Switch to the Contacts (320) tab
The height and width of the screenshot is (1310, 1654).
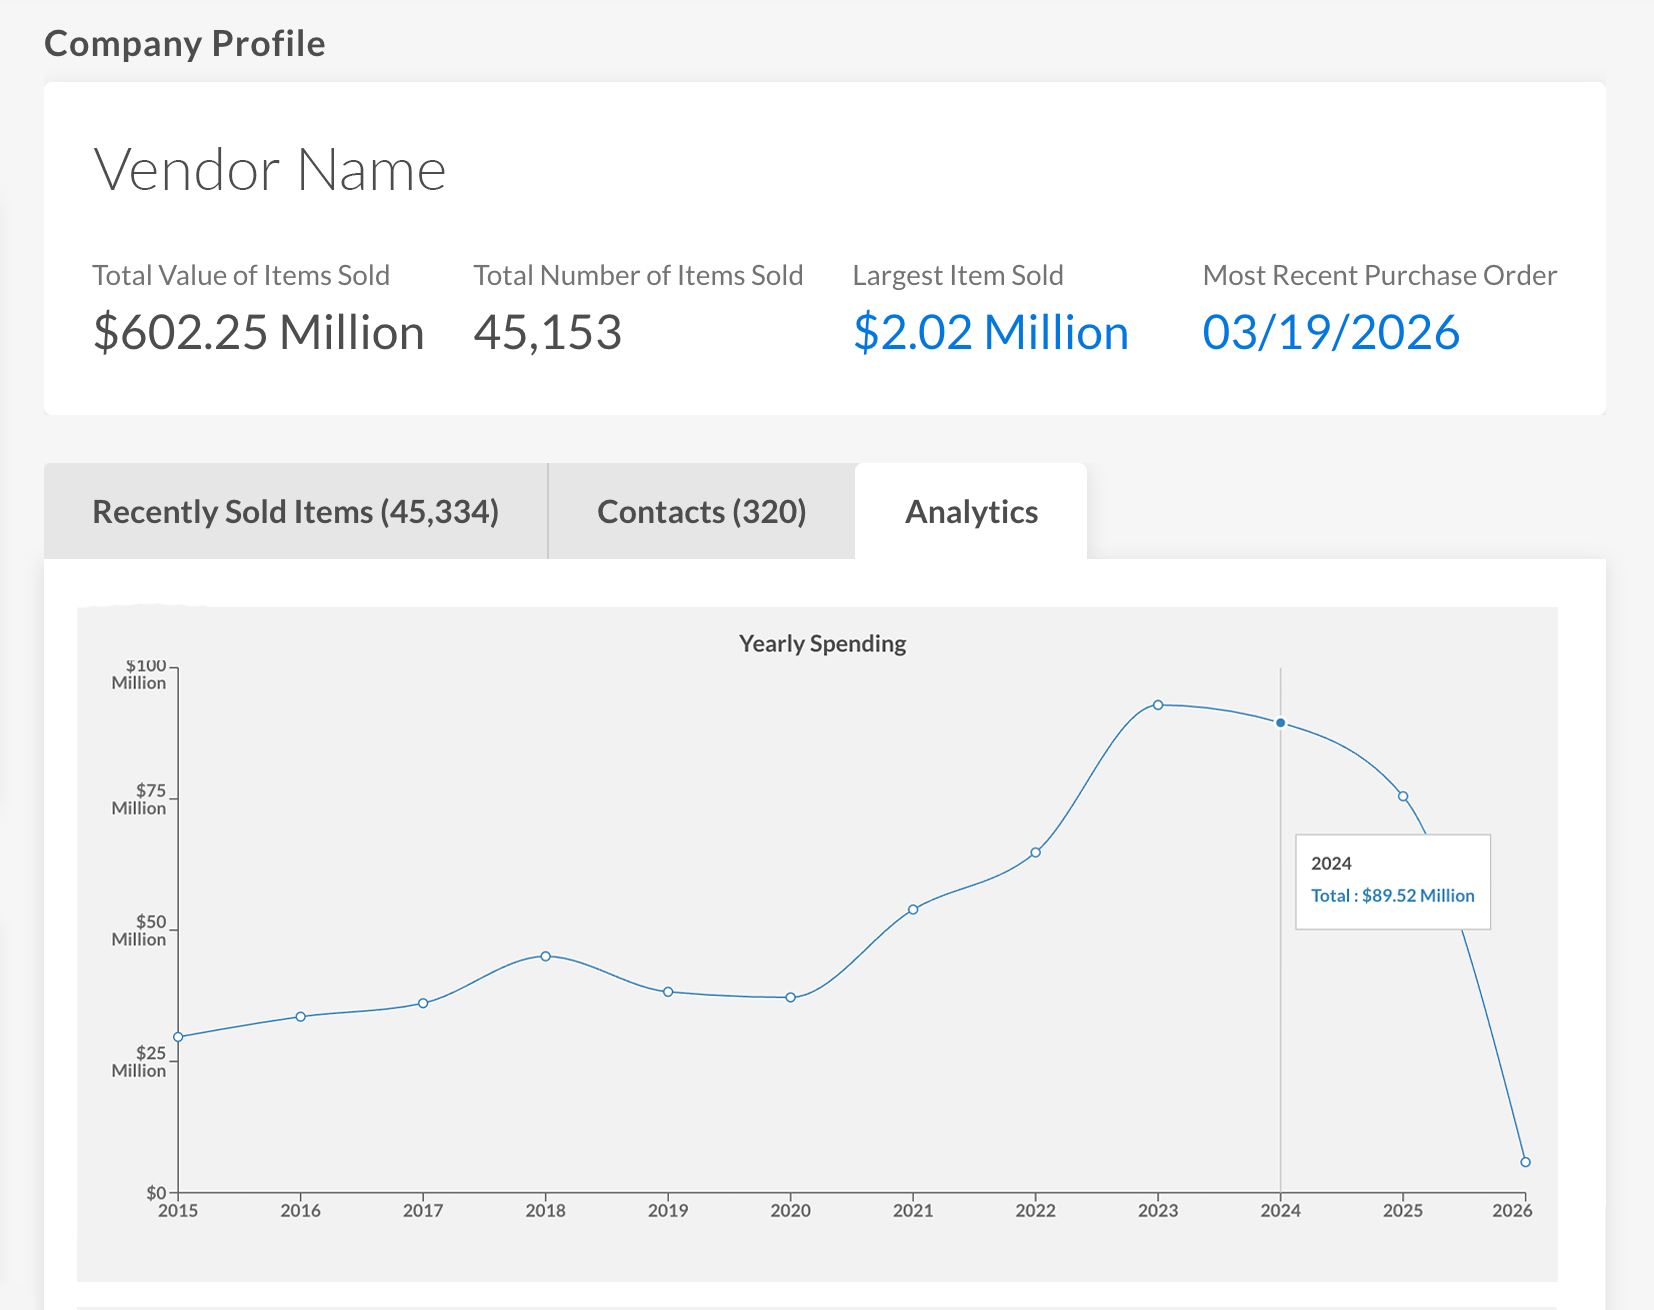(x=701, y=512)
